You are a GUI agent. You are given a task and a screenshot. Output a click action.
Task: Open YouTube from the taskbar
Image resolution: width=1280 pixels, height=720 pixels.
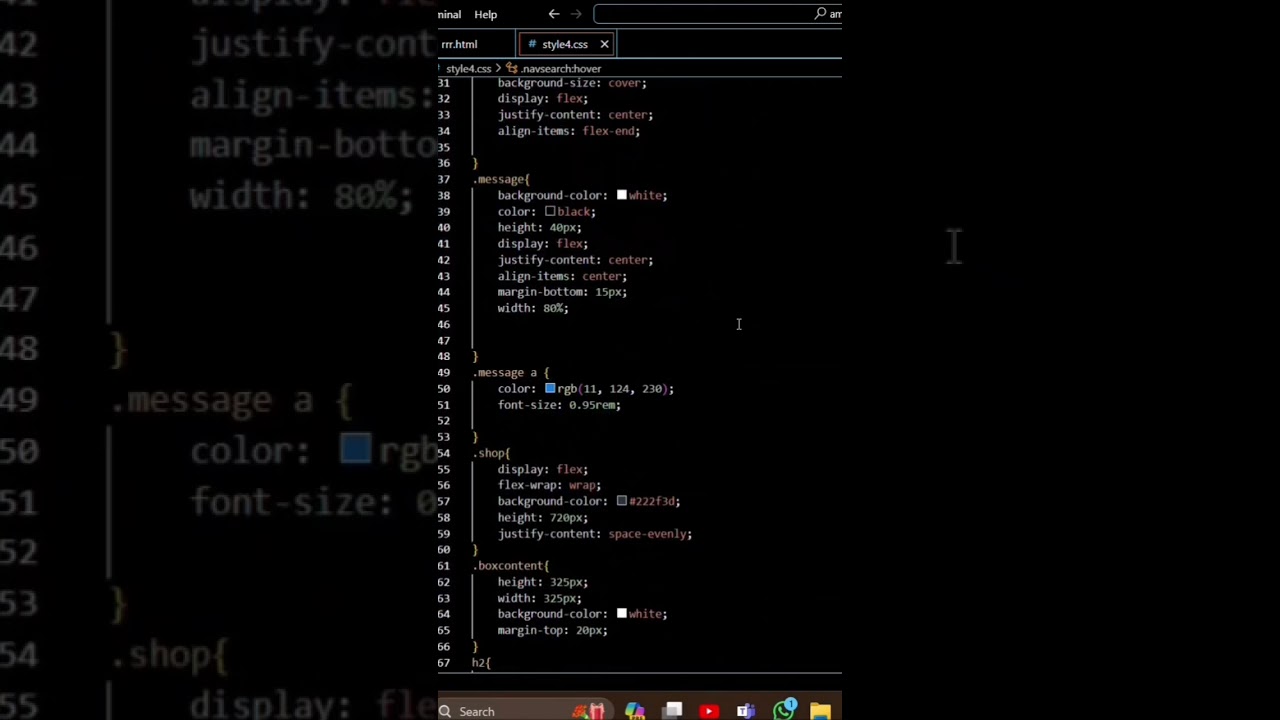(709, 711)
